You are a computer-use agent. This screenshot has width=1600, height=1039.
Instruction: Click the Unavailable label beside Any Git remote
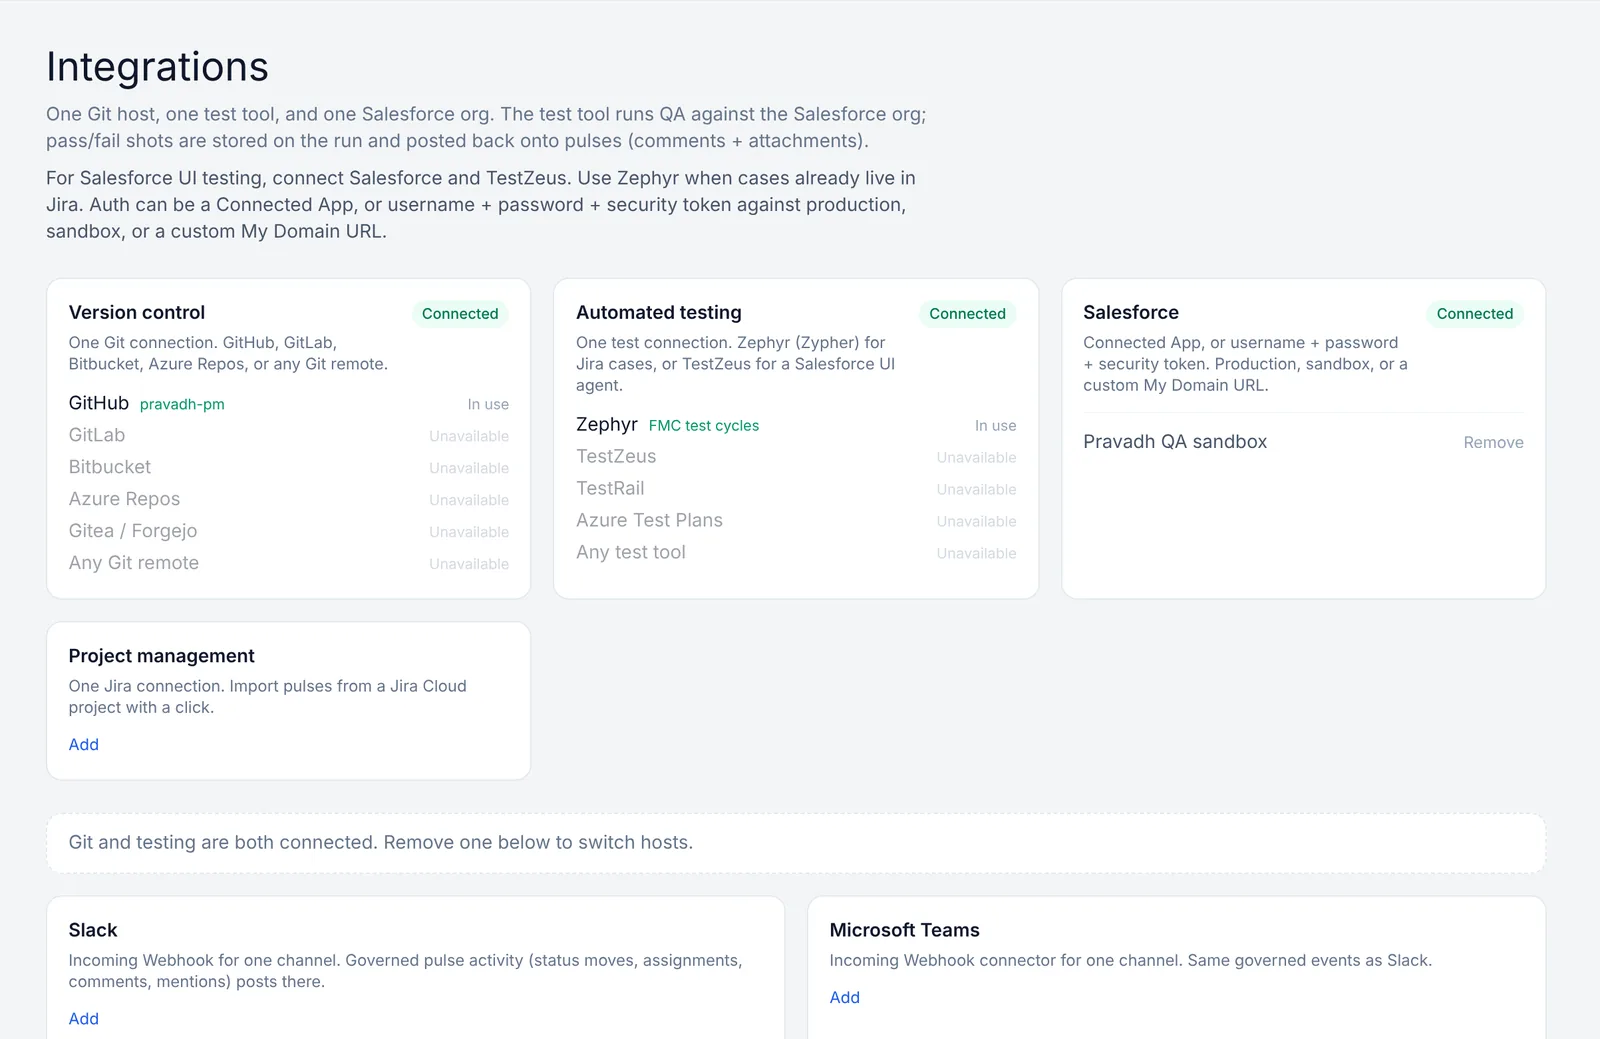point(469,564)
